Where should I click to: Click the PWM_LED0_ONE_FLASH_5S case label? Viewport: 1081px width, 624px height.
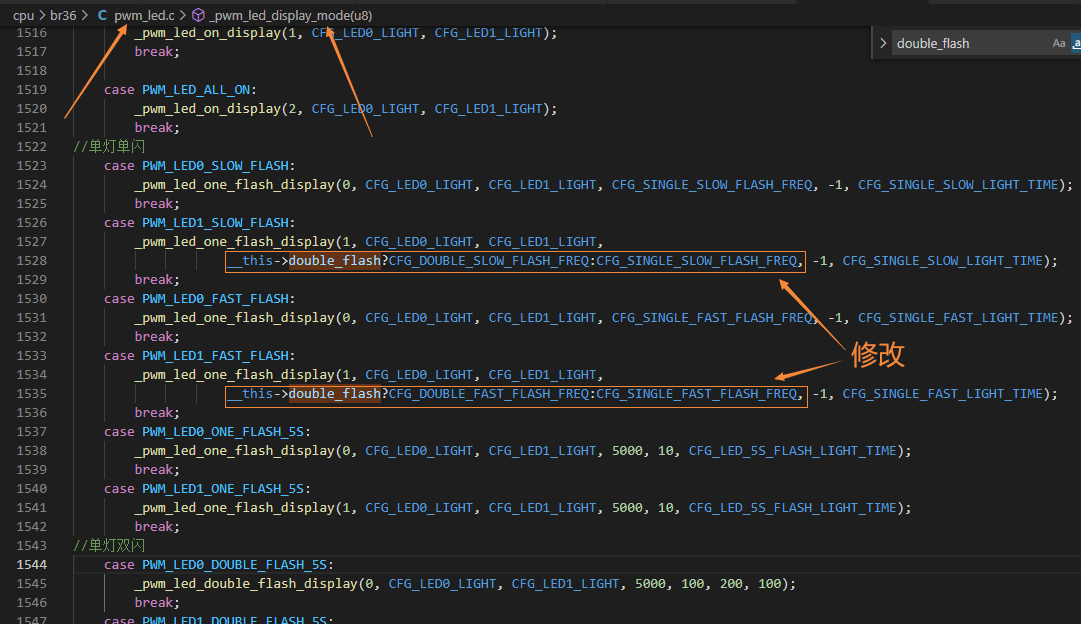(223, 432)
